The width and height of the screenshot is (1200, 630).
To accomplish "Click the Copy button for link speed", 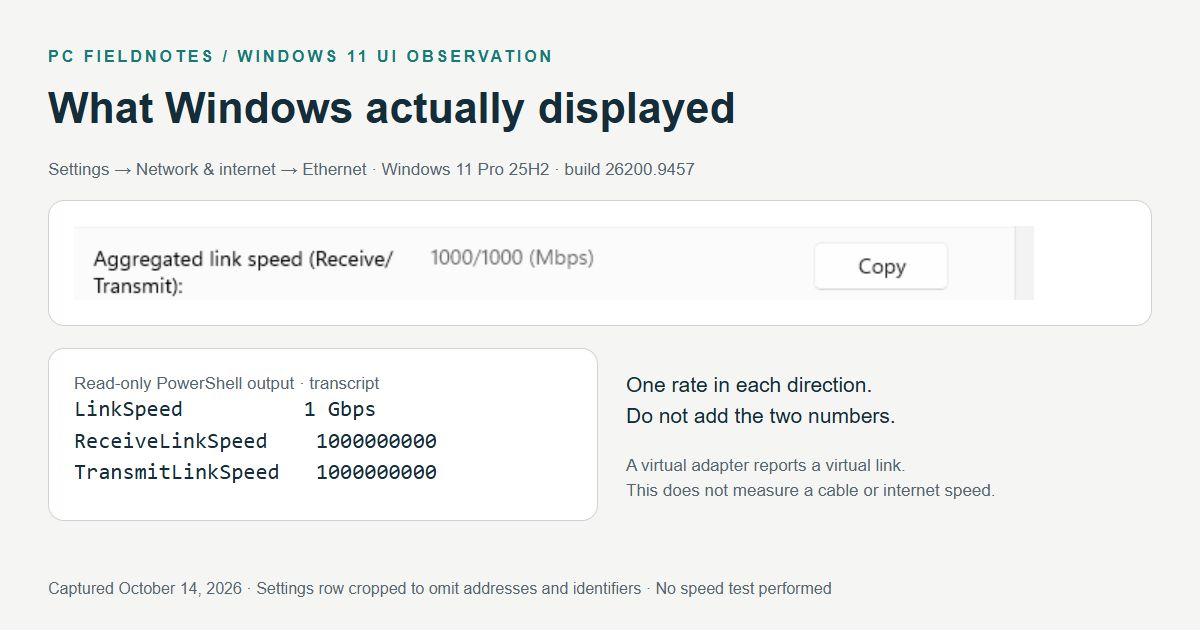I will pos(881,266).
